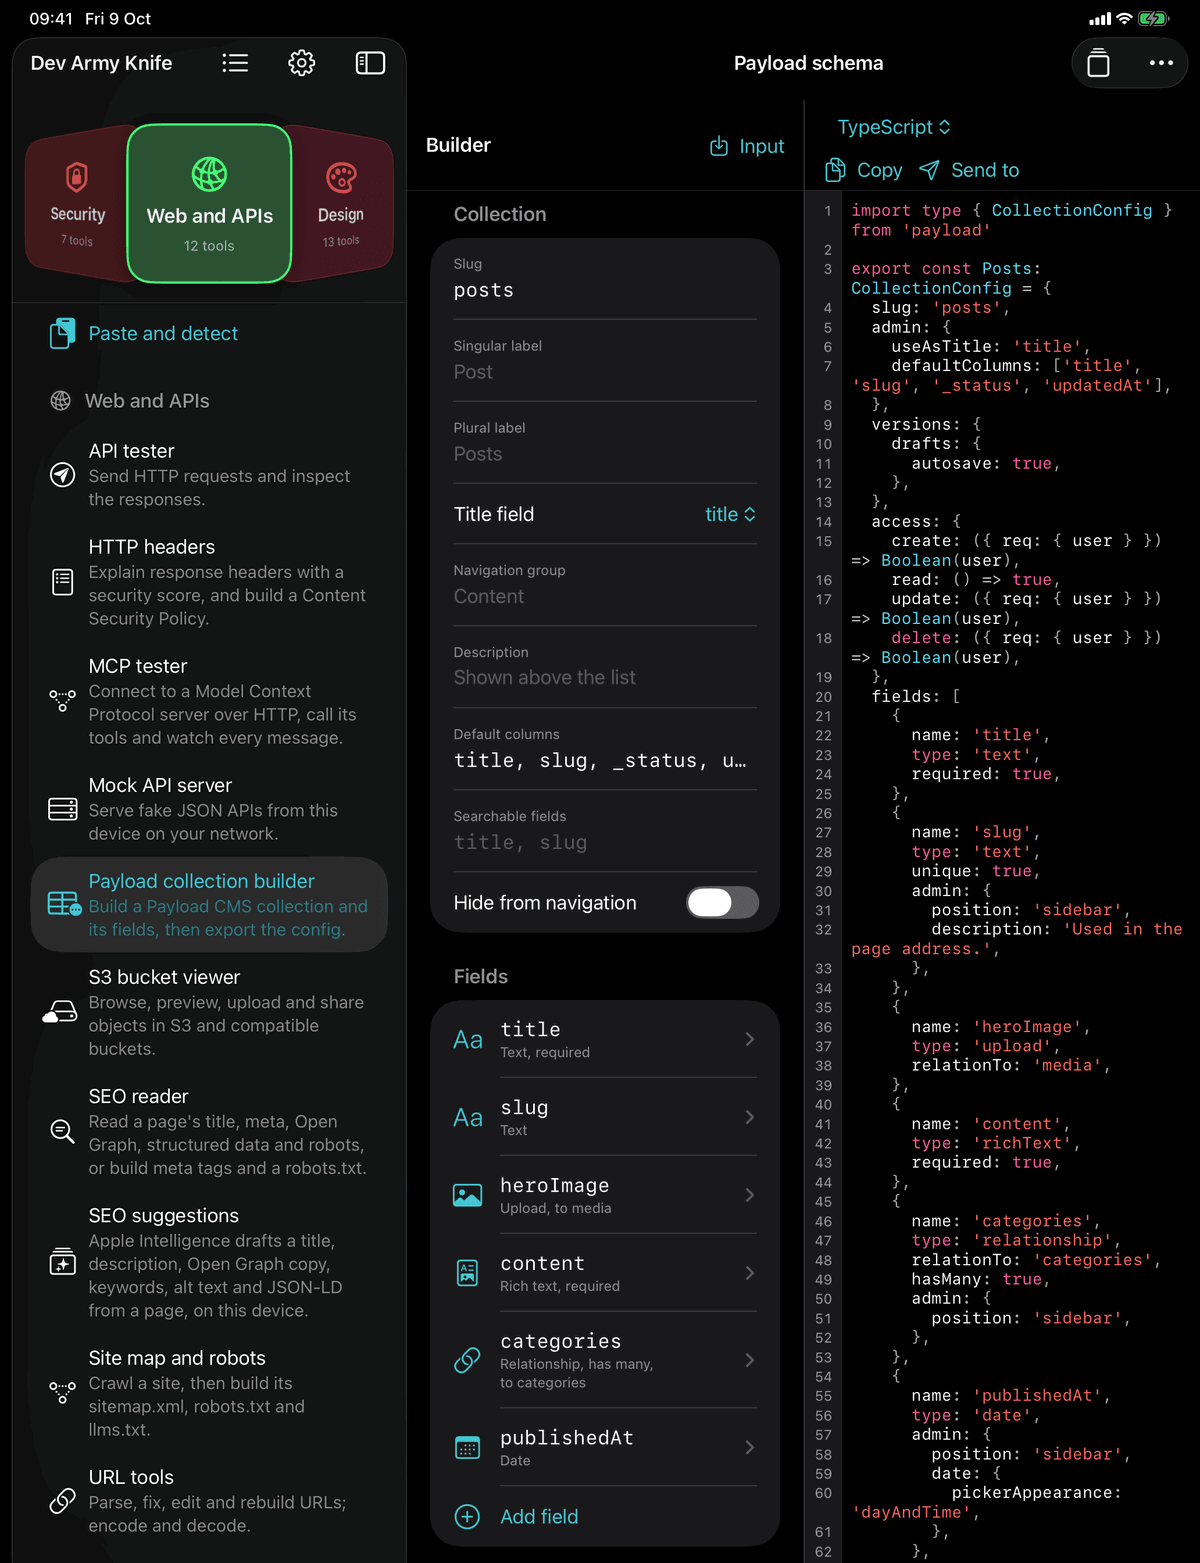Click the MCP tester node icon
Screen dimensions: 1200x1563
[x=62, y=701]
